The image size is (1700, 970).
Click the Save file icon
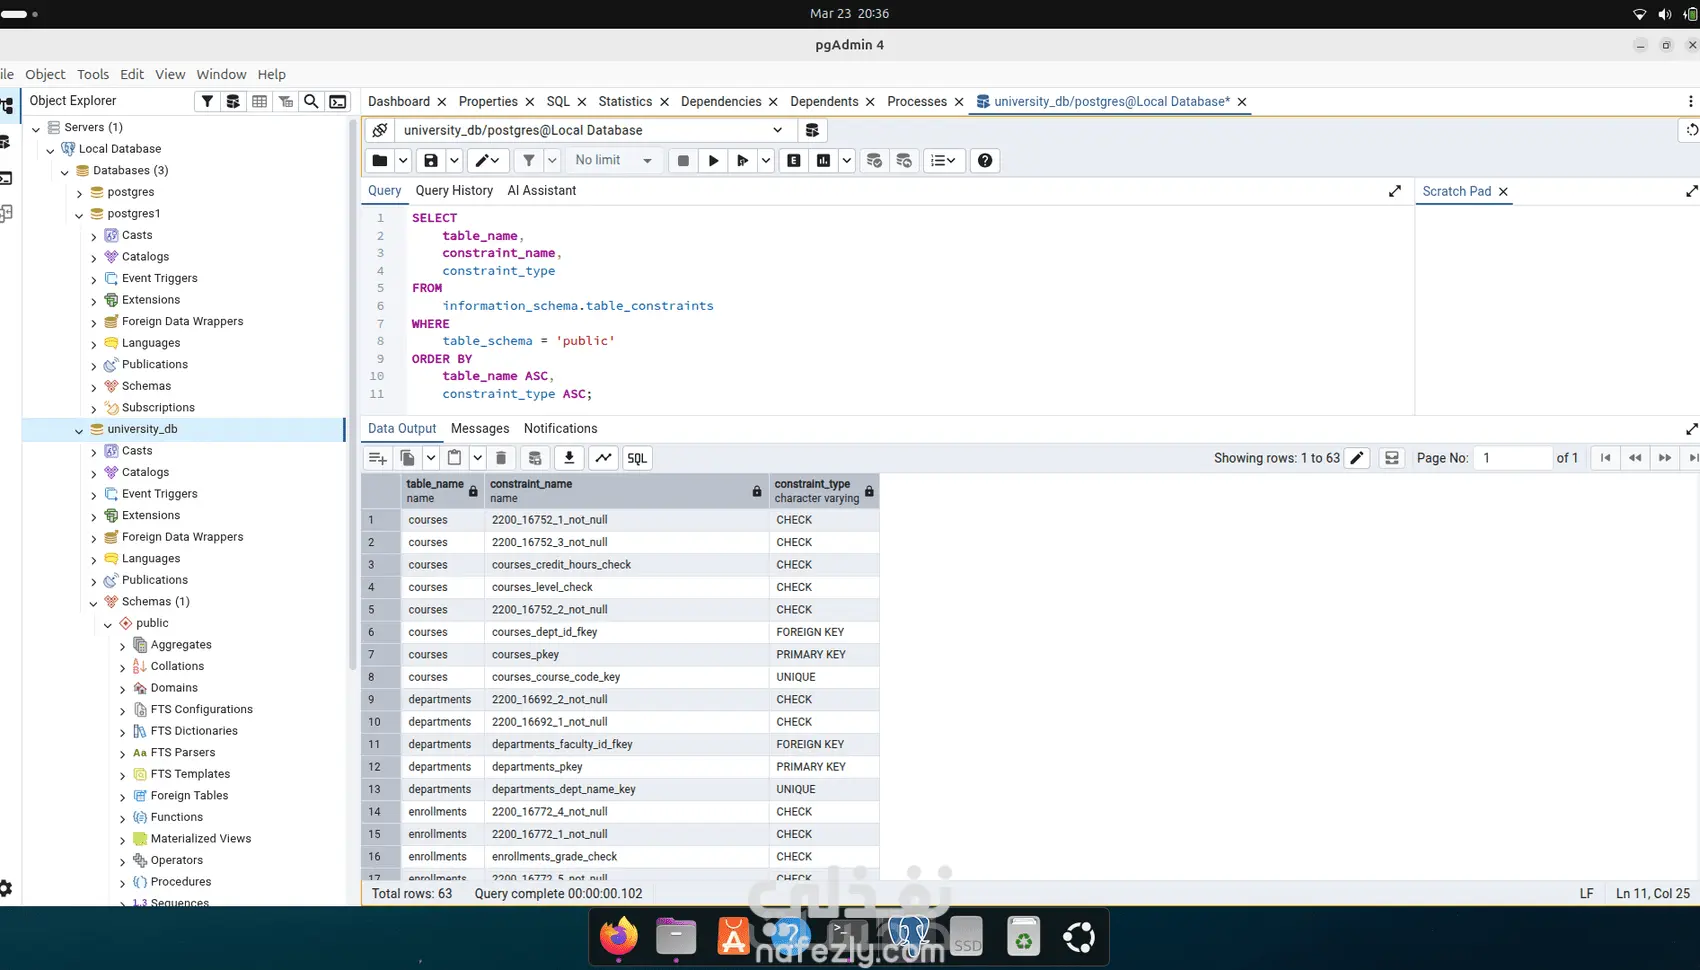(x=431, y=161)
